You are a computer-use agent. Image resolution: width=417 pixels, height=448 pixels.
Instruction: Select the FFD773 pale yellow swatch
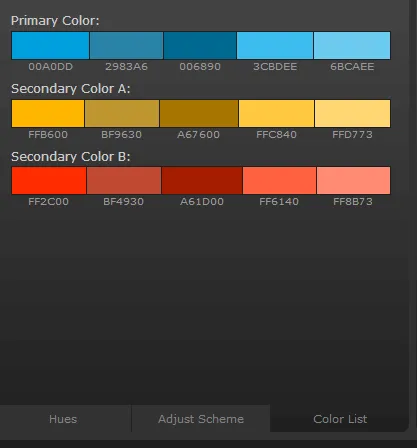pyautogui.click(x=352, y=113)
